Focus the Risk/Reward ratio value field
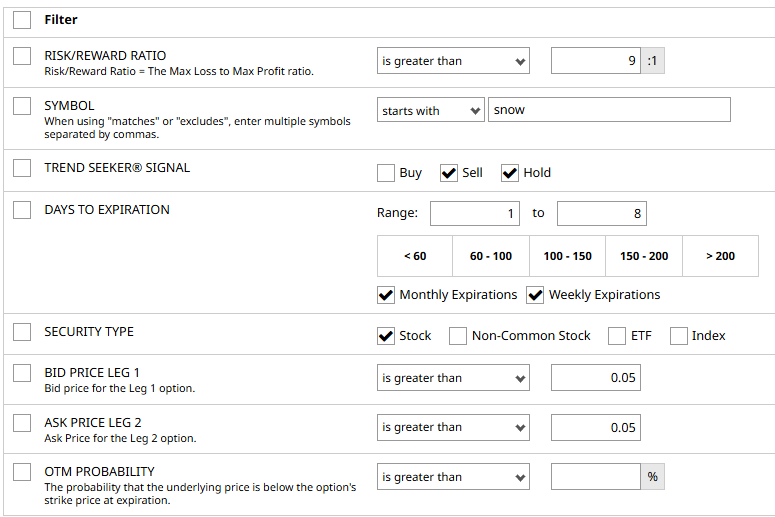 pyautogui.click(x=596, y=61)
